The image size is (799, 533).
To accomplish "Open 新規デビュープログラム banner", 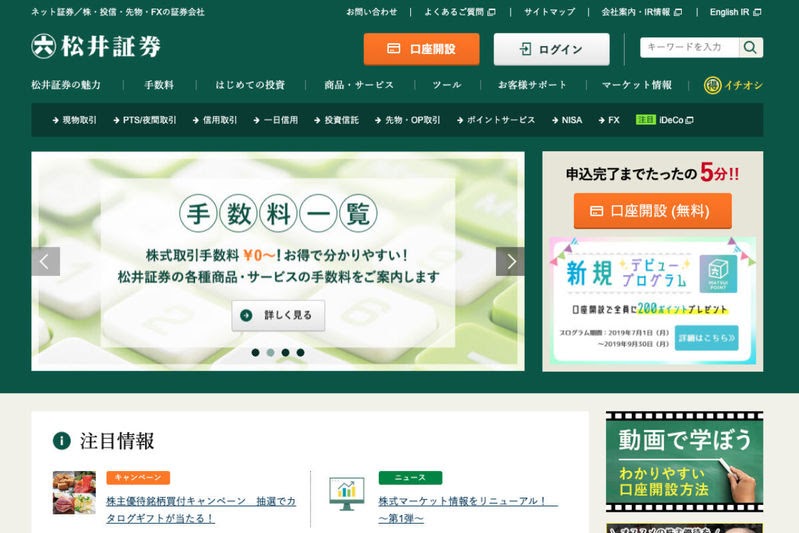I will [653, 301].
